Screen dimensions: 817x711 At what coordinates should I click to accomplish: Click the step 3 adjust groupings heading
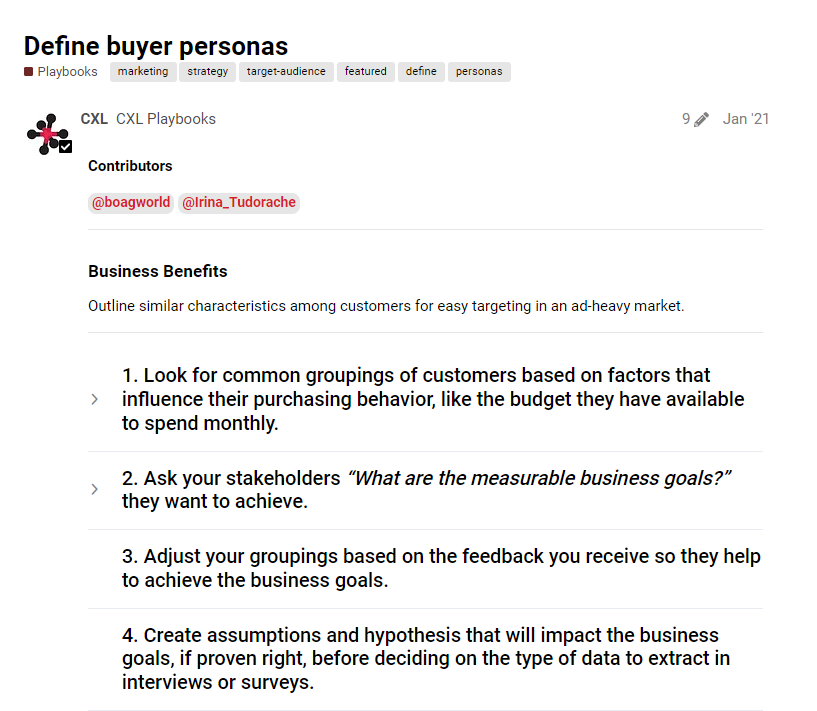(x=441, y=568)
